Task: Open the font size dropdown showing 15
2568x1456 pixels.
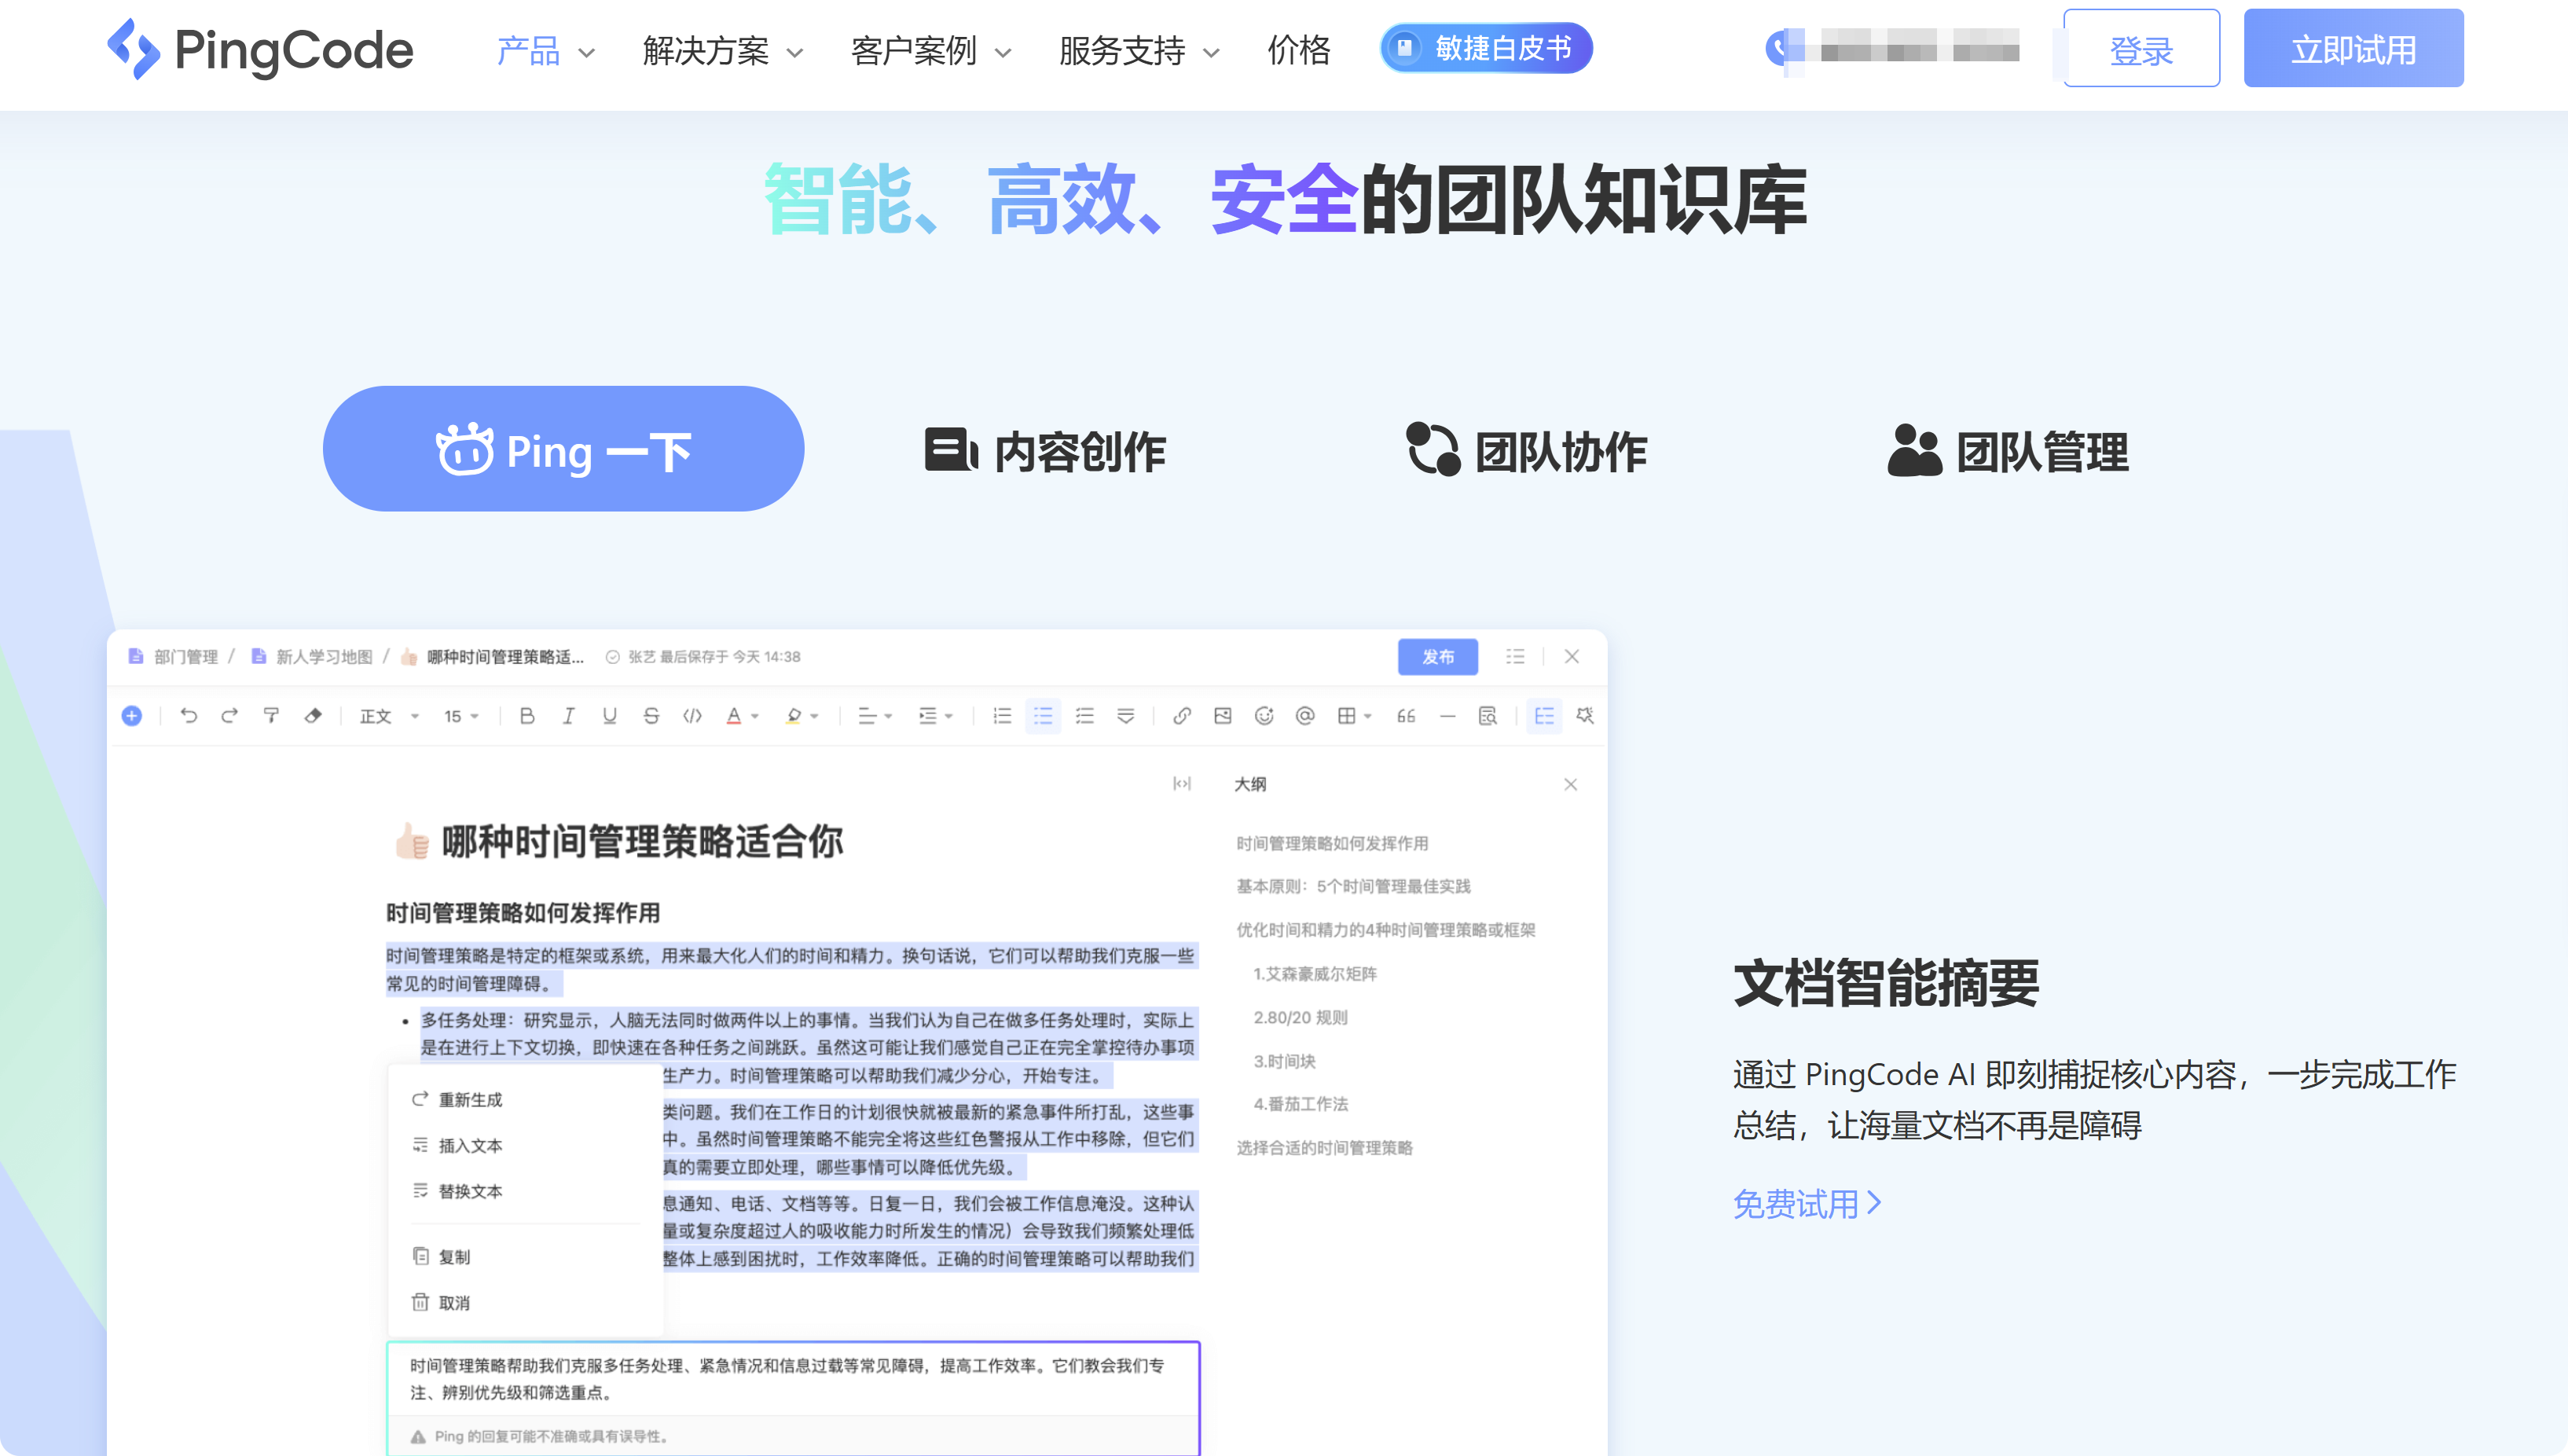Action: 460,716
